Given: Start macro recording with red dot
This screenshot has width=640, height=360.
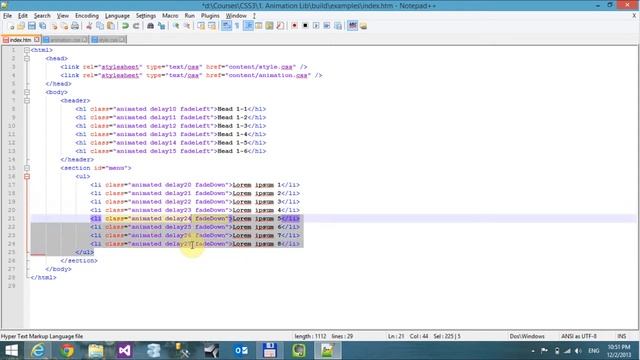Looking at the screenshot, I should tap(294, 26).
